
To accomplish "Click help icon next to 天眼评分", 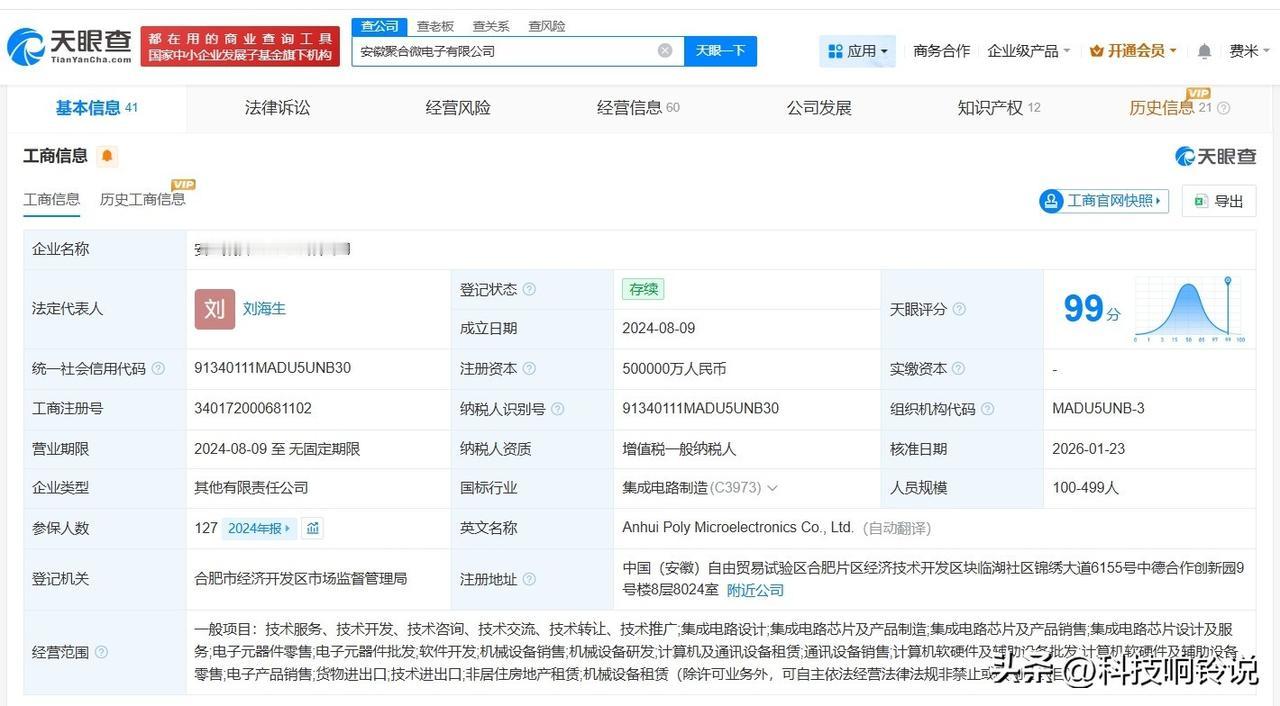I will point(959,309).
